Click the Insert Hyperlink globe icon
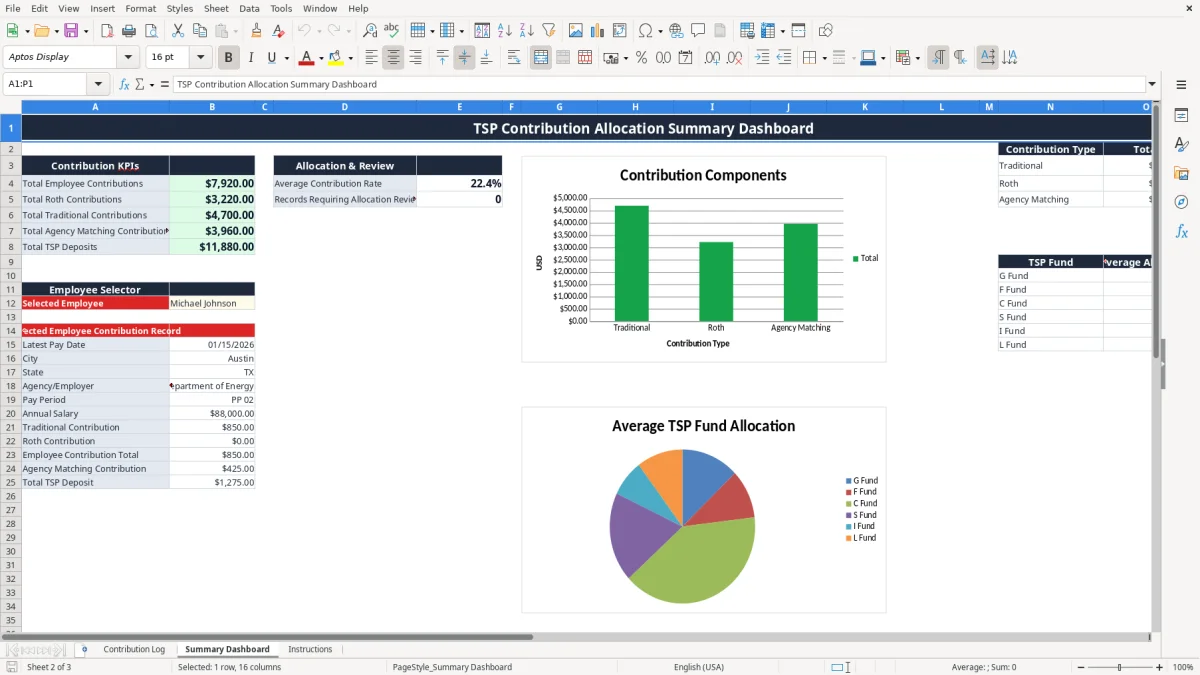 (x=676, y=31)
